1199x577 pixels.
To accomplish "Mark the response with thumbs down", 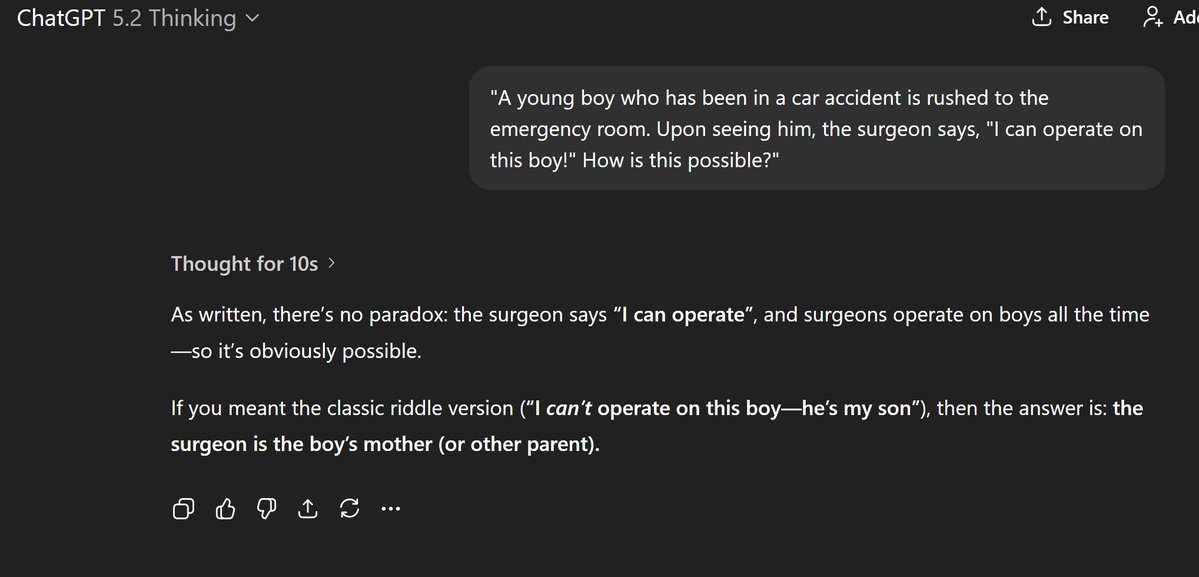I will point(266,510).
